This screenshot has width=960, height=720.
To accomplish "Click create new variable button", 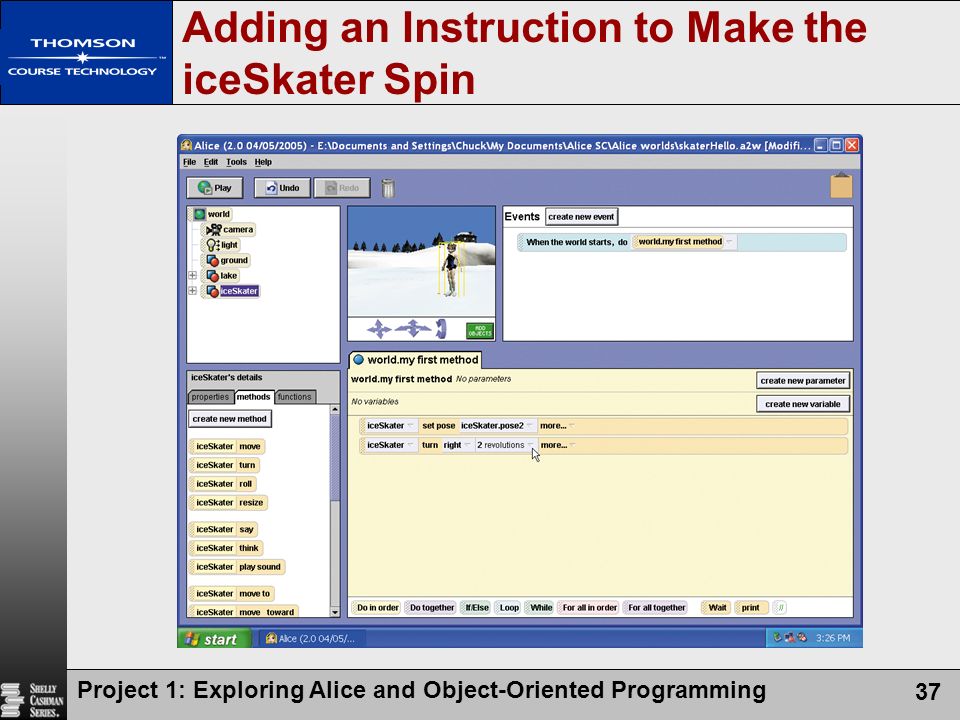I will click(803, 404).
